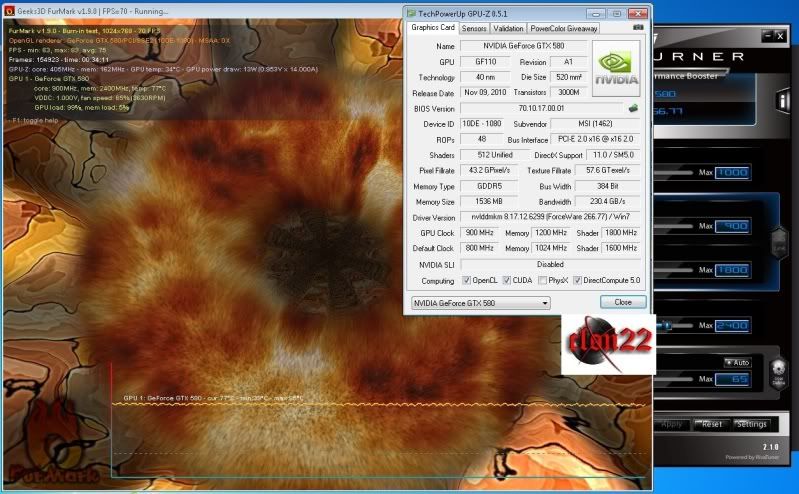Click the Subvendor value MSI (1462)

(595, 123)
